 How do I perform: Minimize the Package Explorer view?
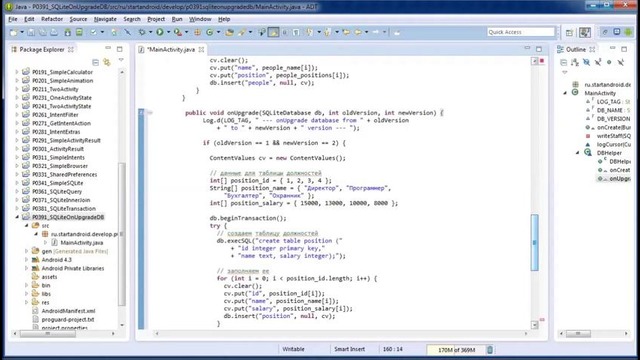click(x=108, y=49)
